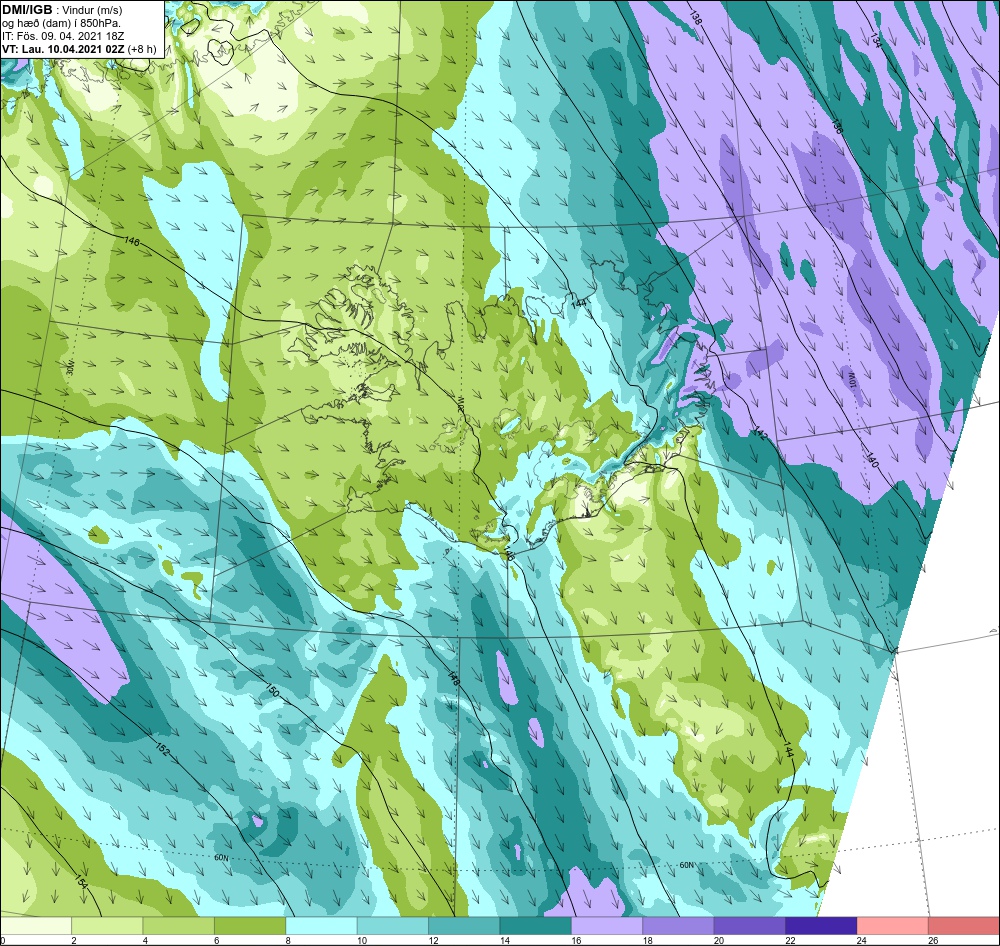Click the '144' contour label near Iceland's north coast
The image size is (1000, 946).
[x=580, y=304]
